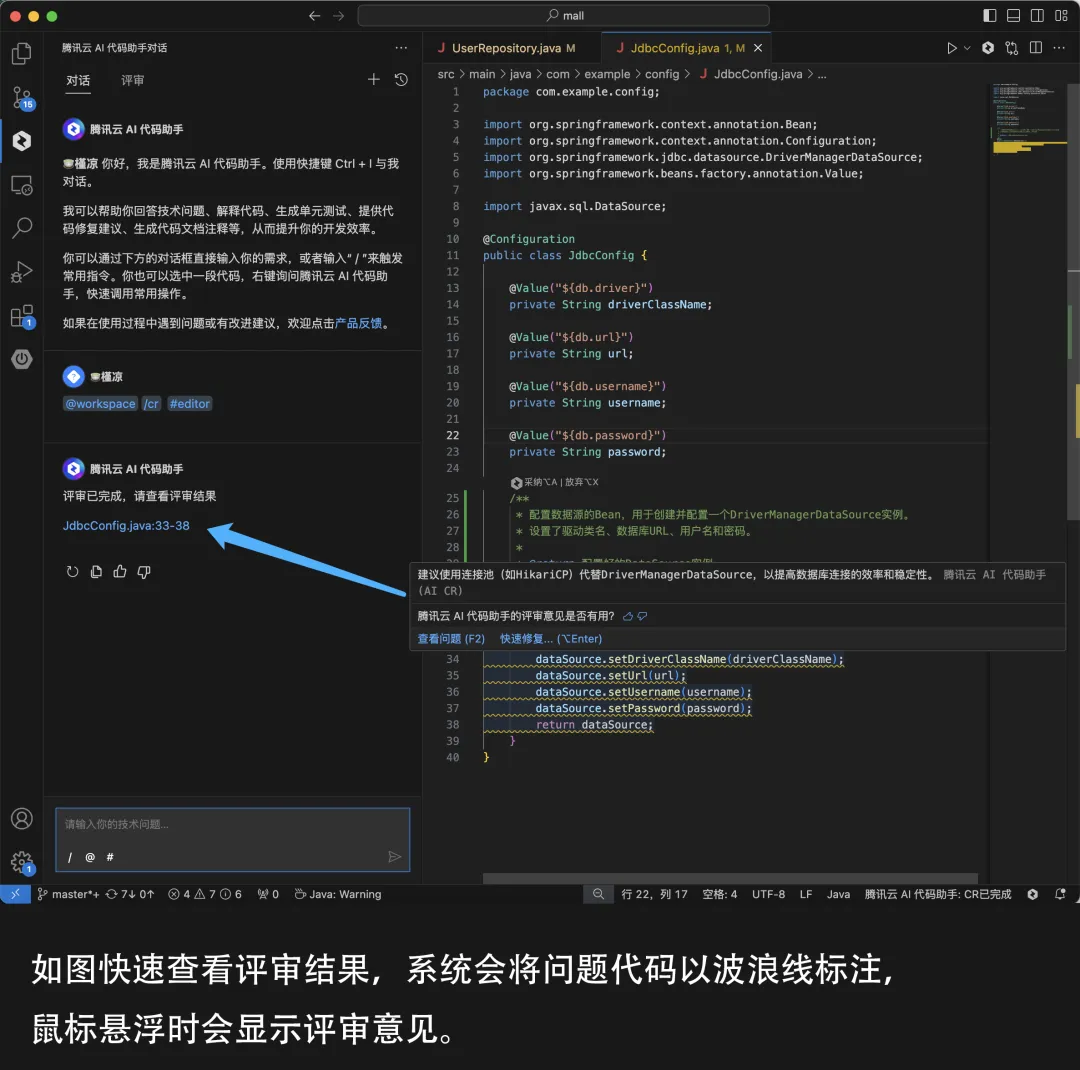
Task: Open Tencent Cloud AI assistant sidebar icon
Action: point(21,141)
